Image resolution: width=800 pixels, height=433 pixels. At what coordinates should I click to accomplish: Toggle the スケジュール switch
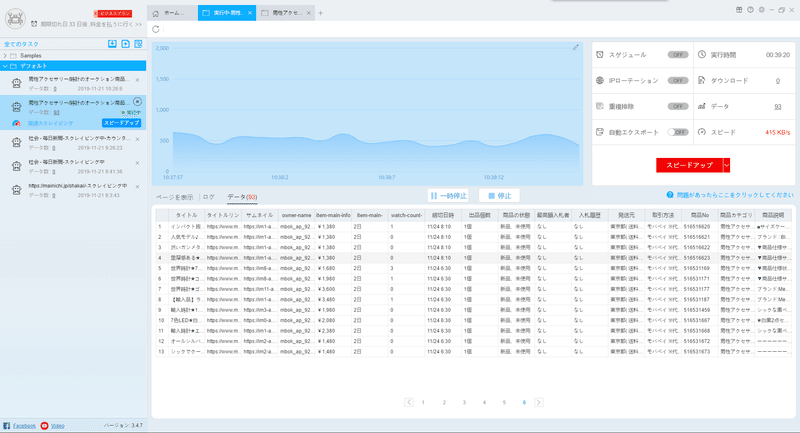tap(678, 55)
